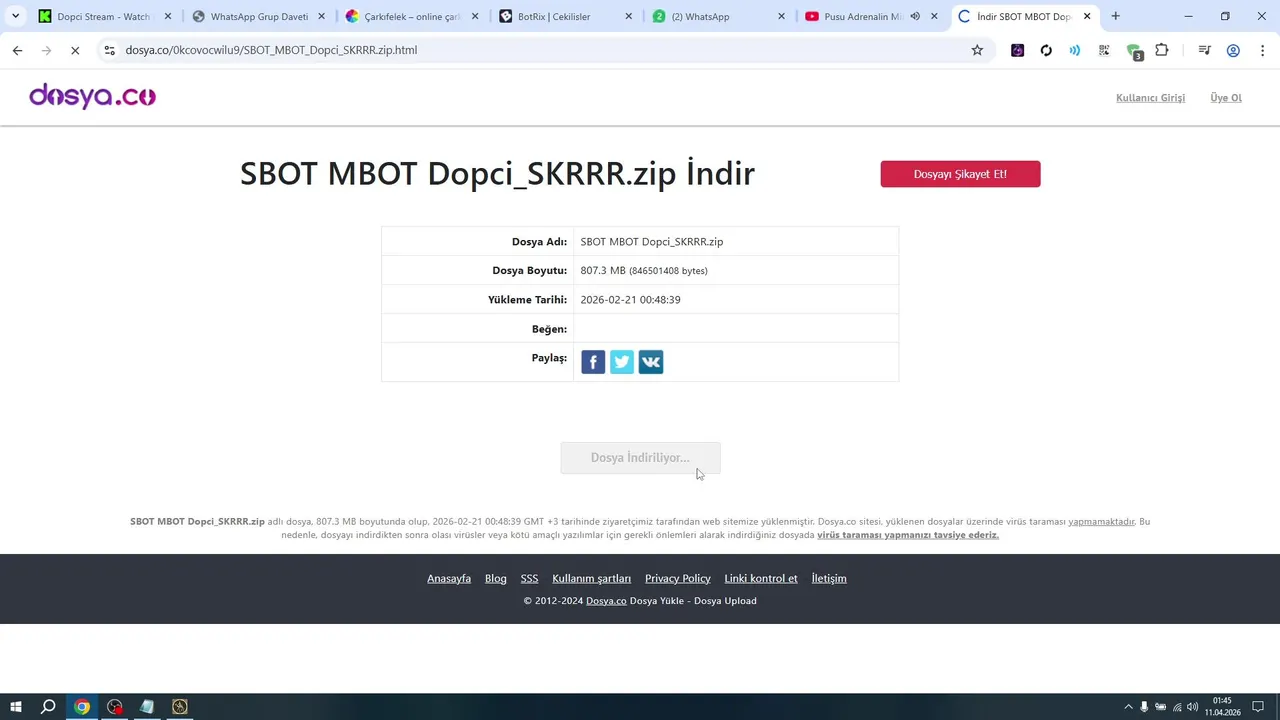Screen dimensions: 1280x720
Task: Bookmark this page with the star icon
Action: [977, 50]
